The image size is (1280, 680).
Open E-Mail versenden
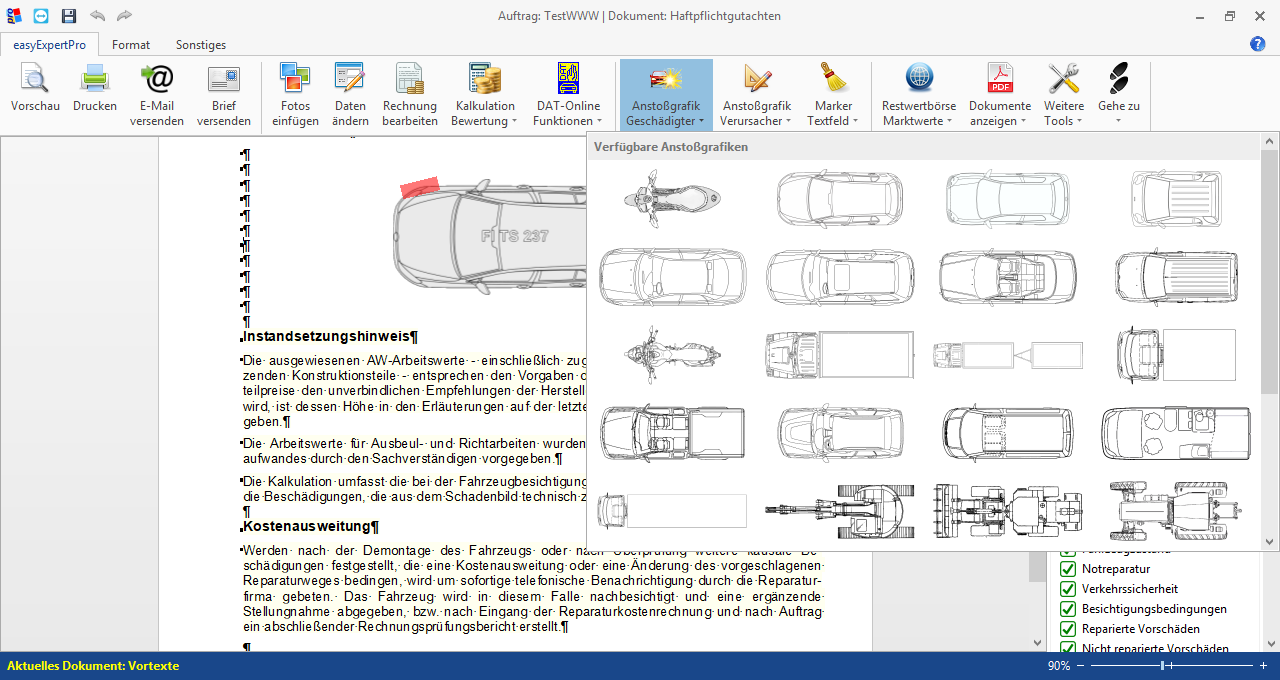157,95
